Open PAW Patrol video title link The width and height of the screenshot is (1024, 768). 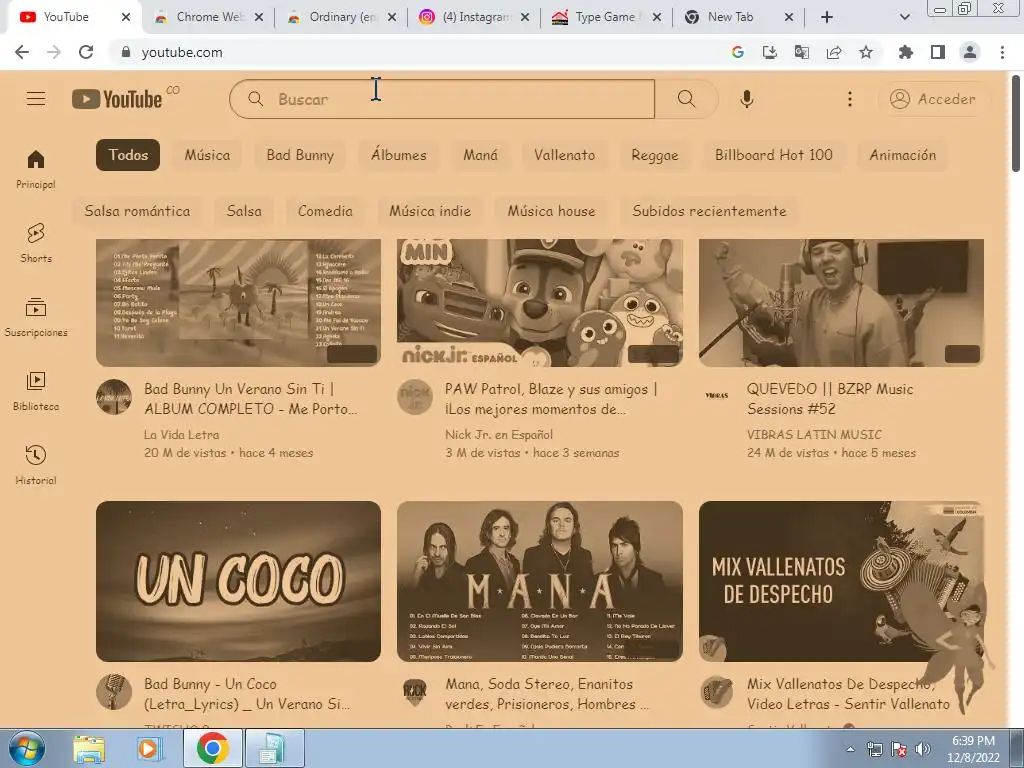(x=551, y=399)
